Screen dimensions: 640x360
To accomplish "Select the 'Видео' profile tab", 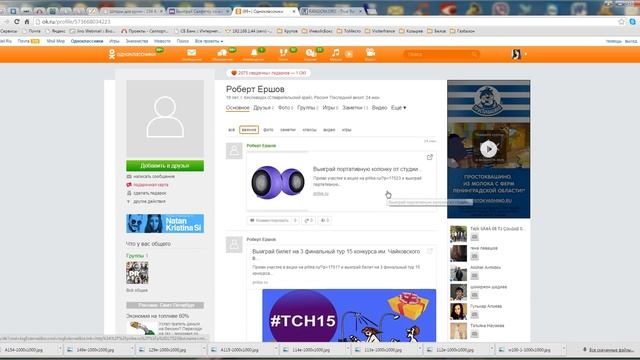I will pos(379,108).
